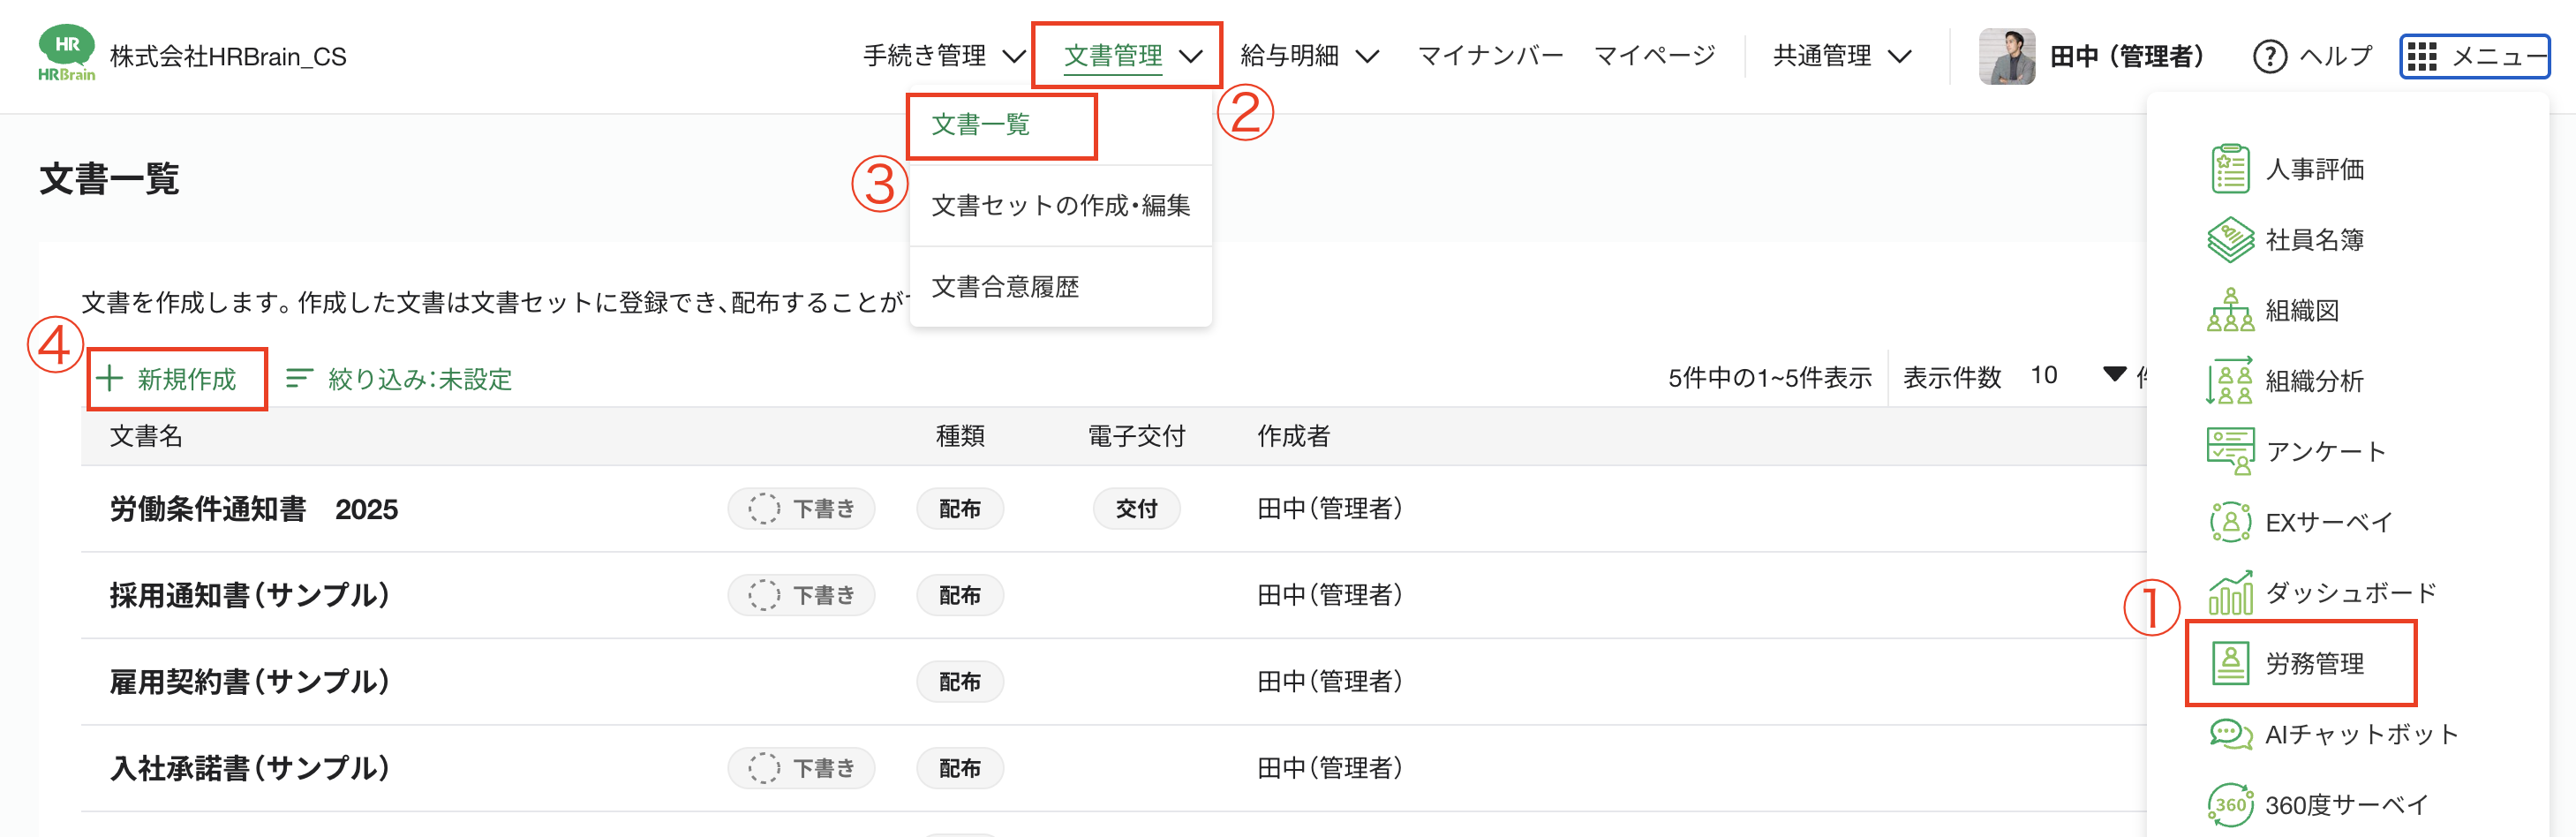
Task: Expand the 手続き管理 dropdown
Action: (943, 56)
